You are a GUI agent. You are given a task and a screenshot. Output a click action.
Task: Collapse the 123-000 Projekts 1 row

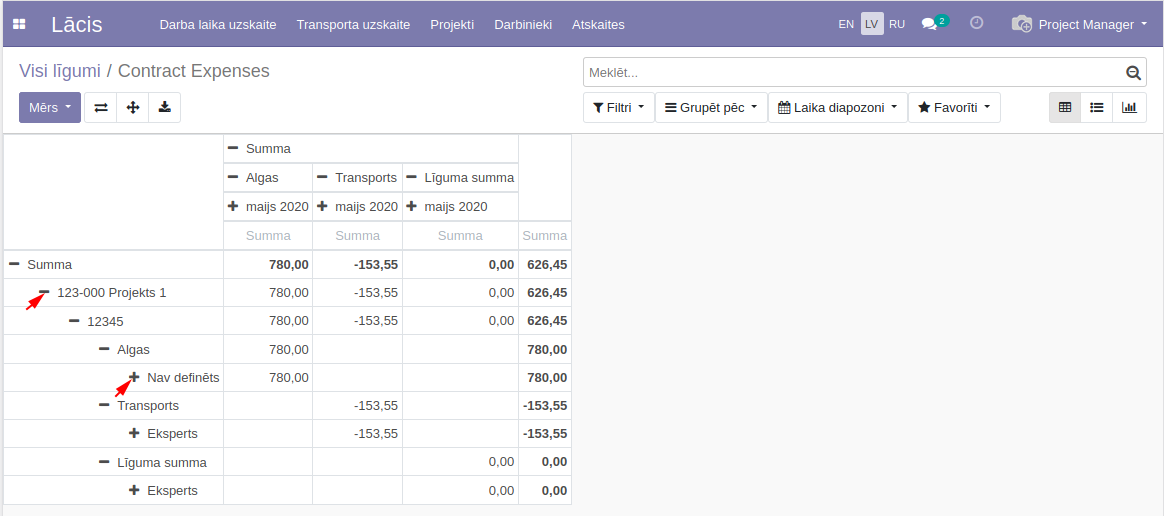45,293
